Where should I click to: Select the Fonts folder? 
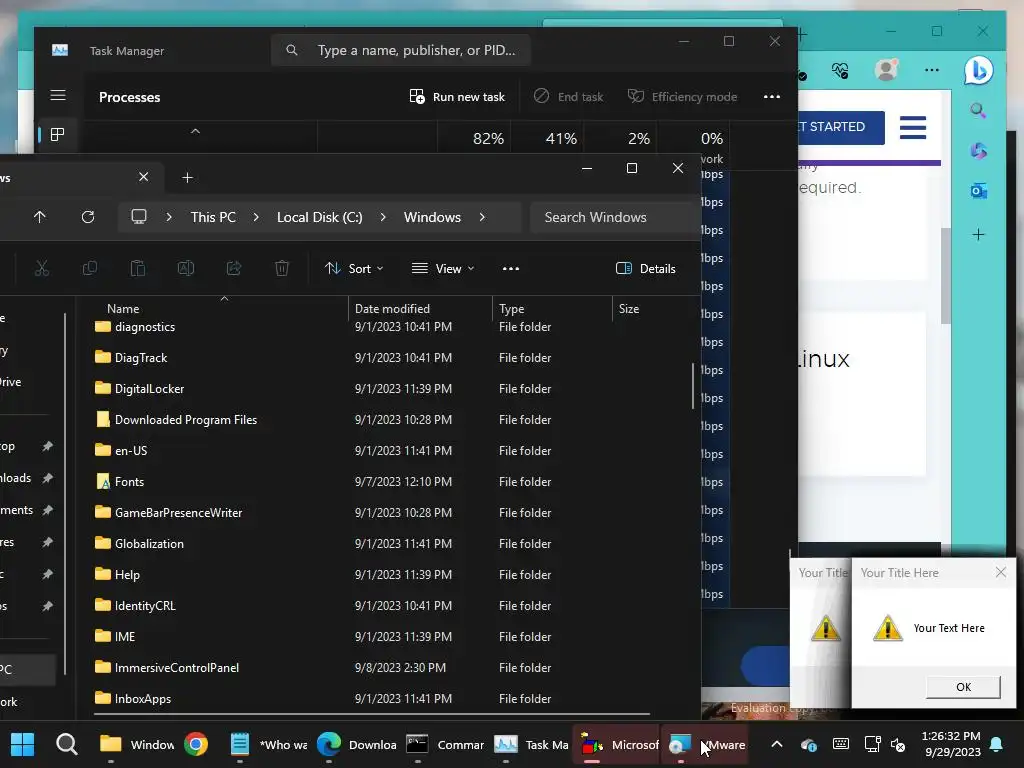point(129,482)
